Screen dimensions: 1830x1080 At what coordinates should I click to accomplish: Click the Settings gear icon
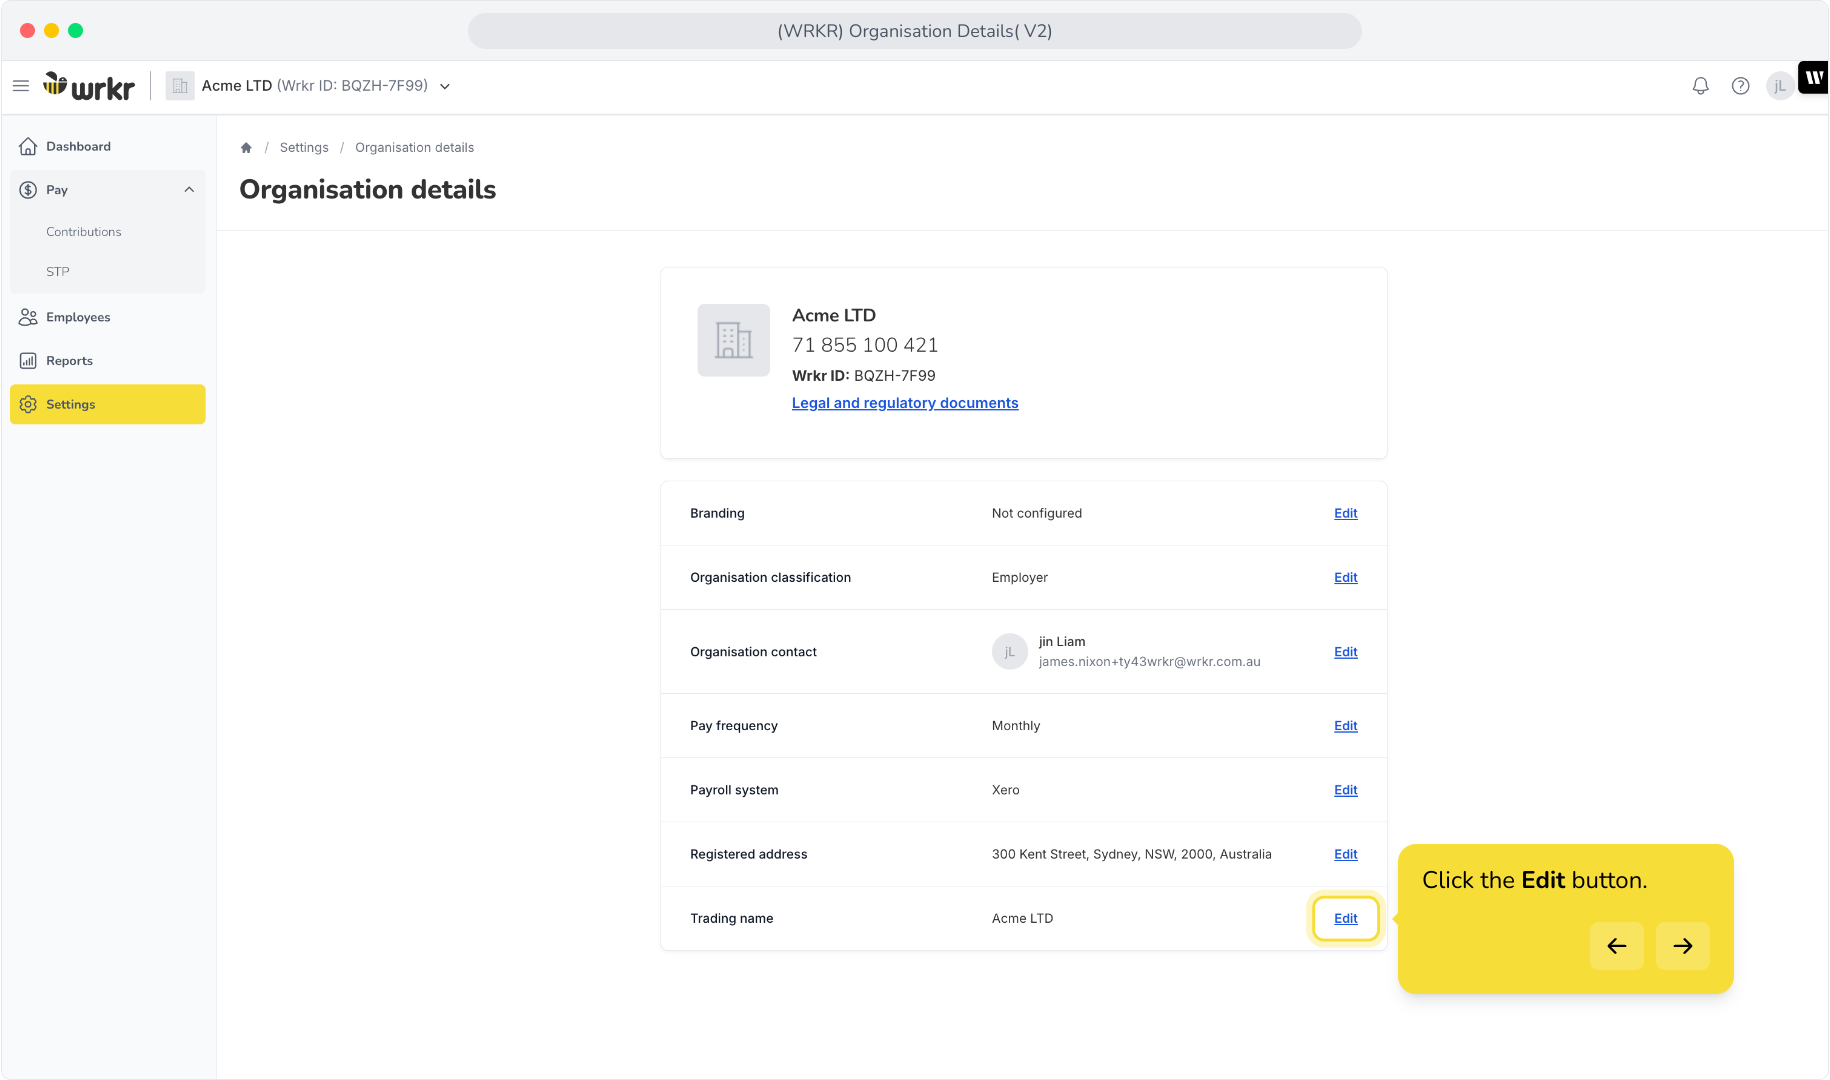pos(28,404)
